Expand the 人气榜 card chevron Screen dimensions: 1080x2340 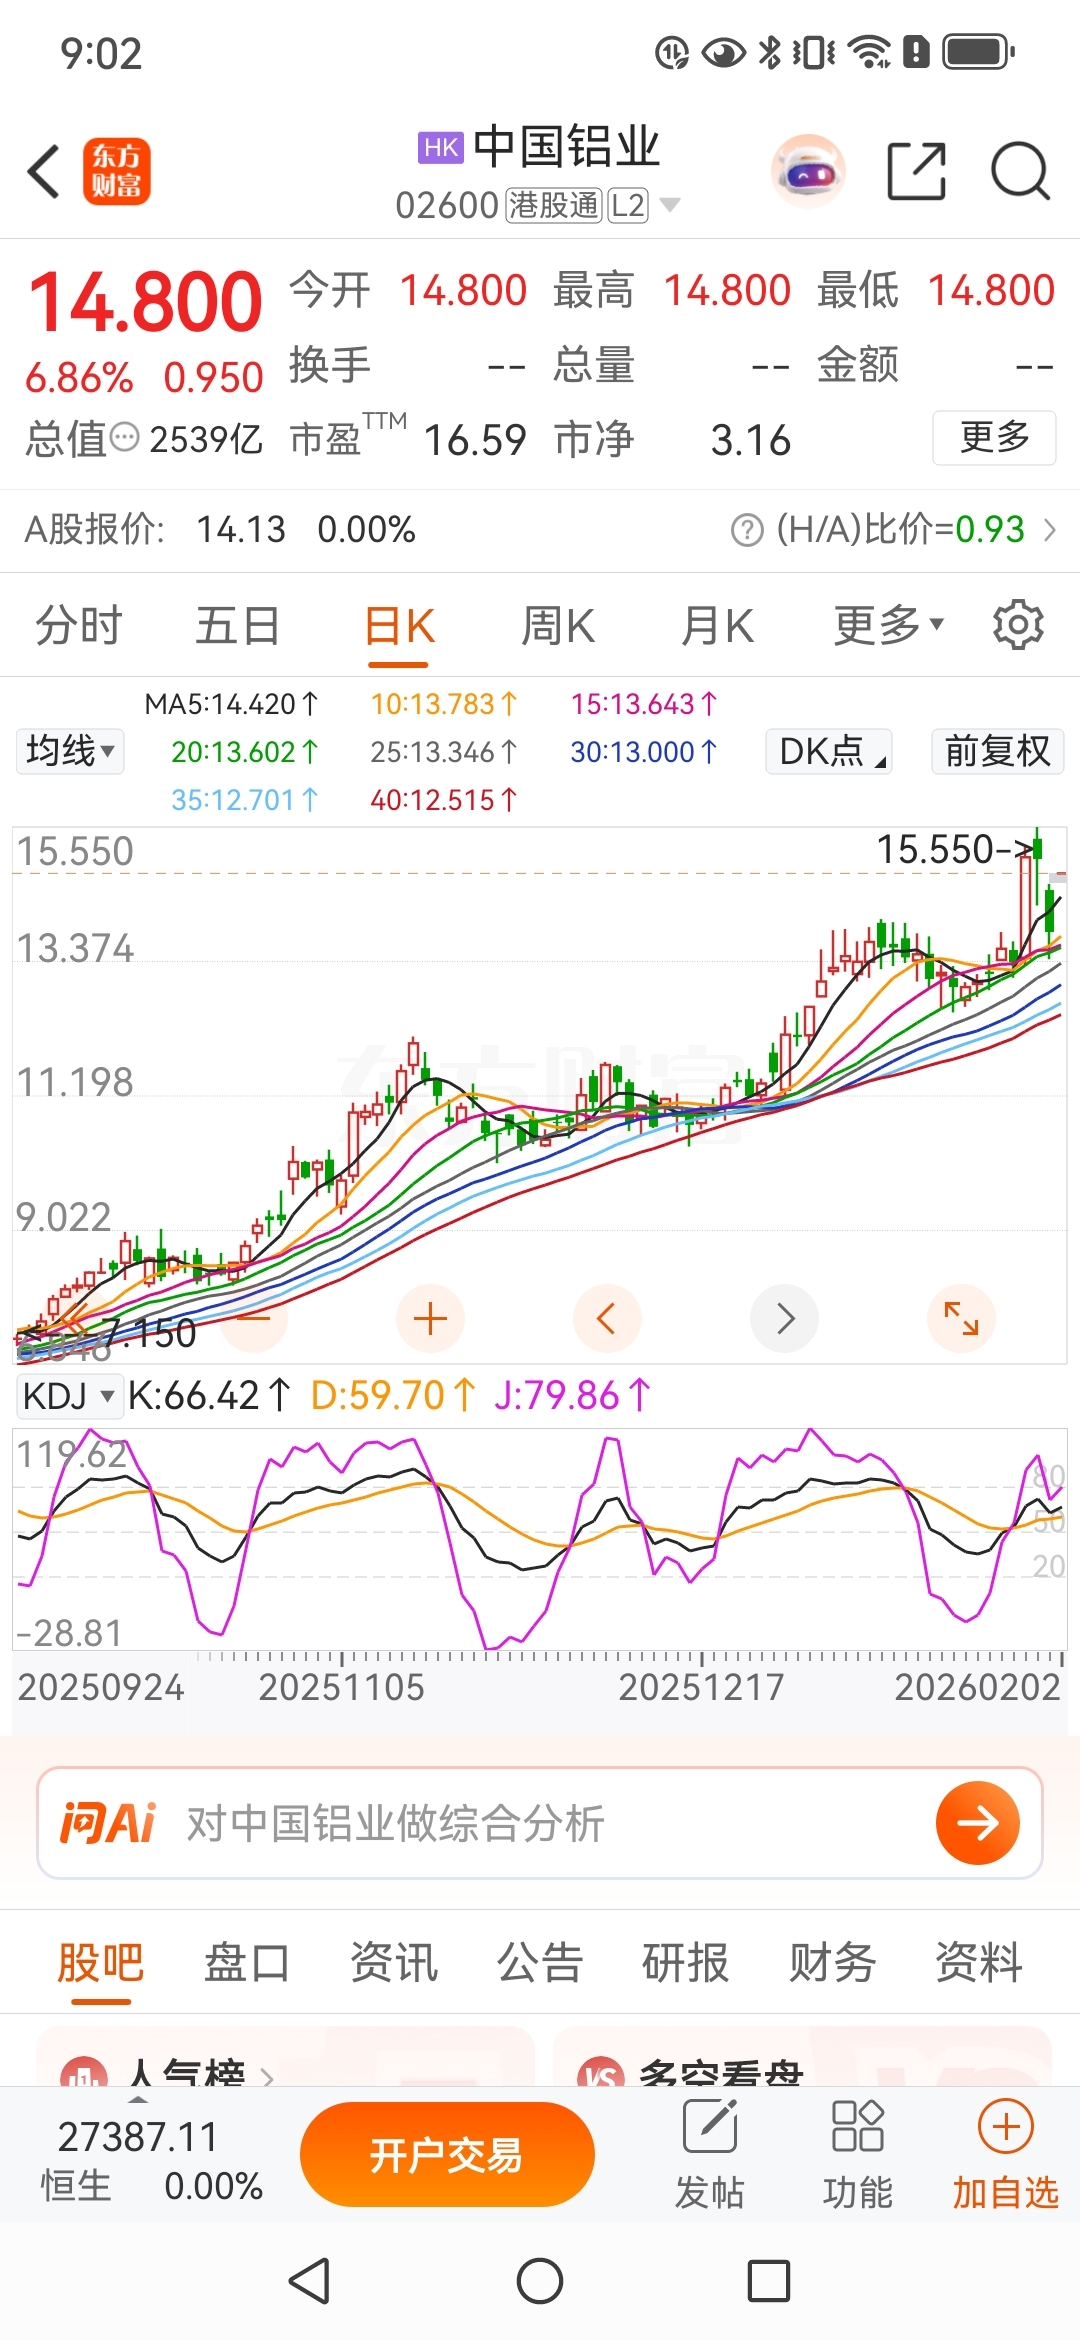(267, 2077)
